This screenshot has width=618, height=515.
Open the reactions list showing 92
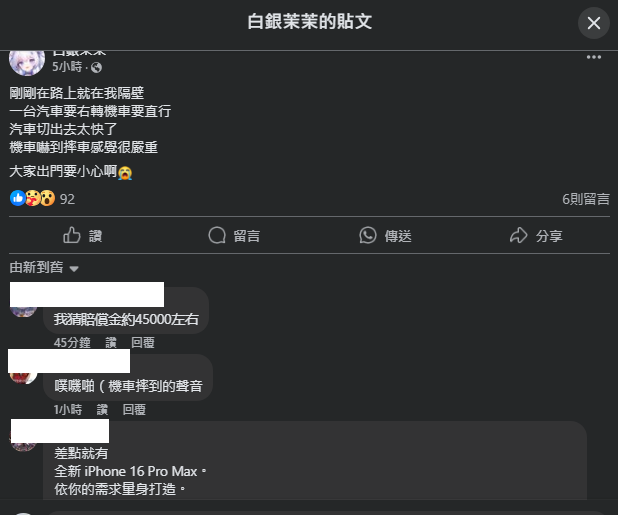pyautogui.click(x=67, y=199)
